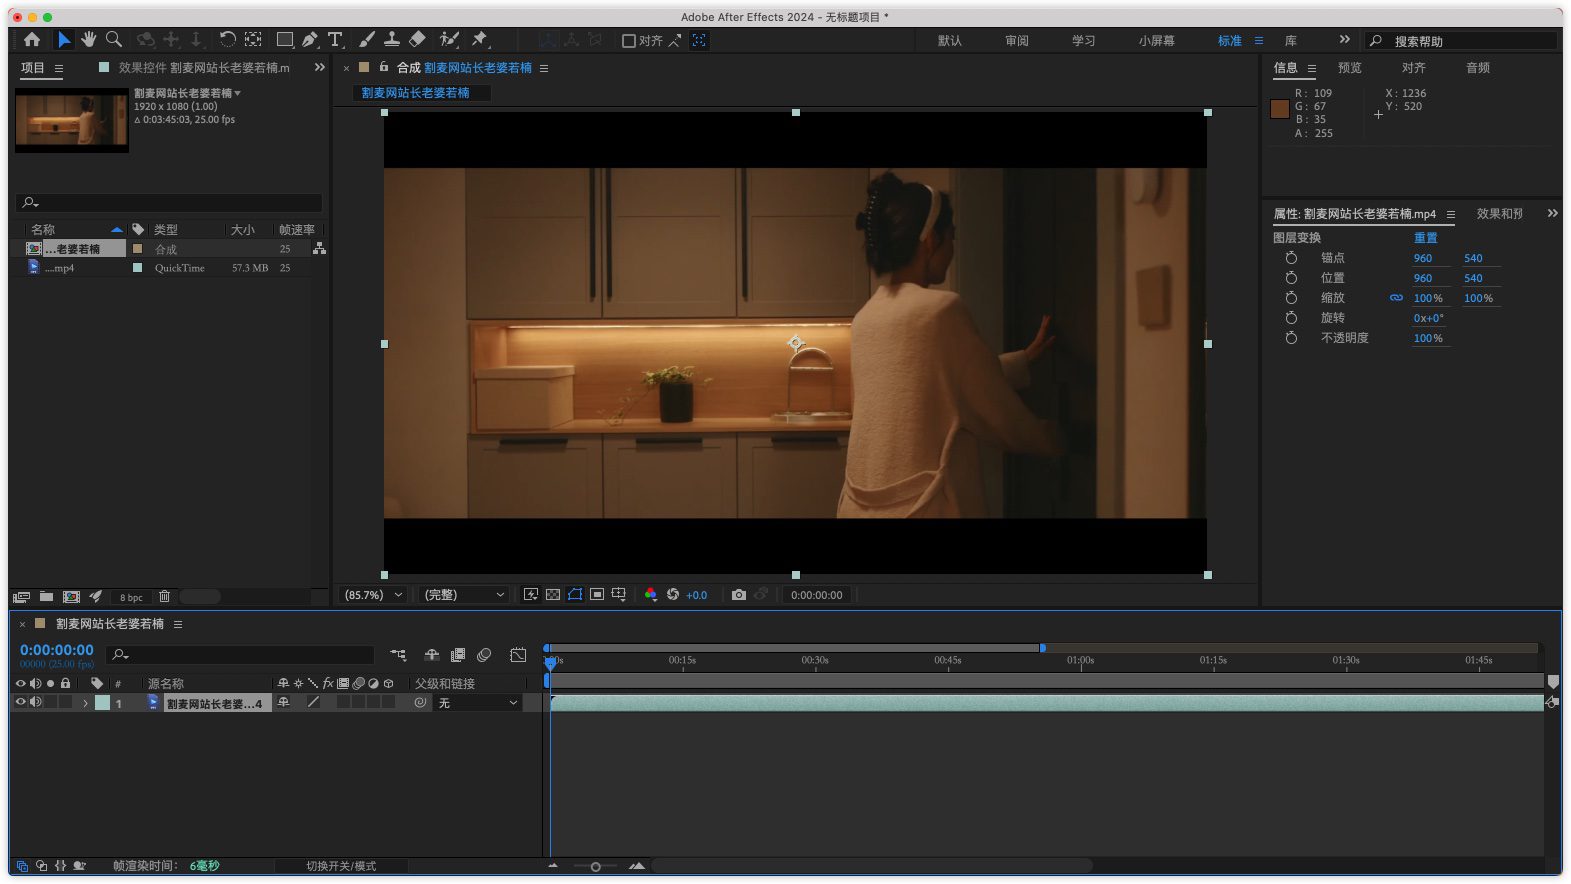Viewport: 1571px width, 884px height.
Task: Delete selected item with trash icon
Action: pyautogui.click(x=165, y=597)
